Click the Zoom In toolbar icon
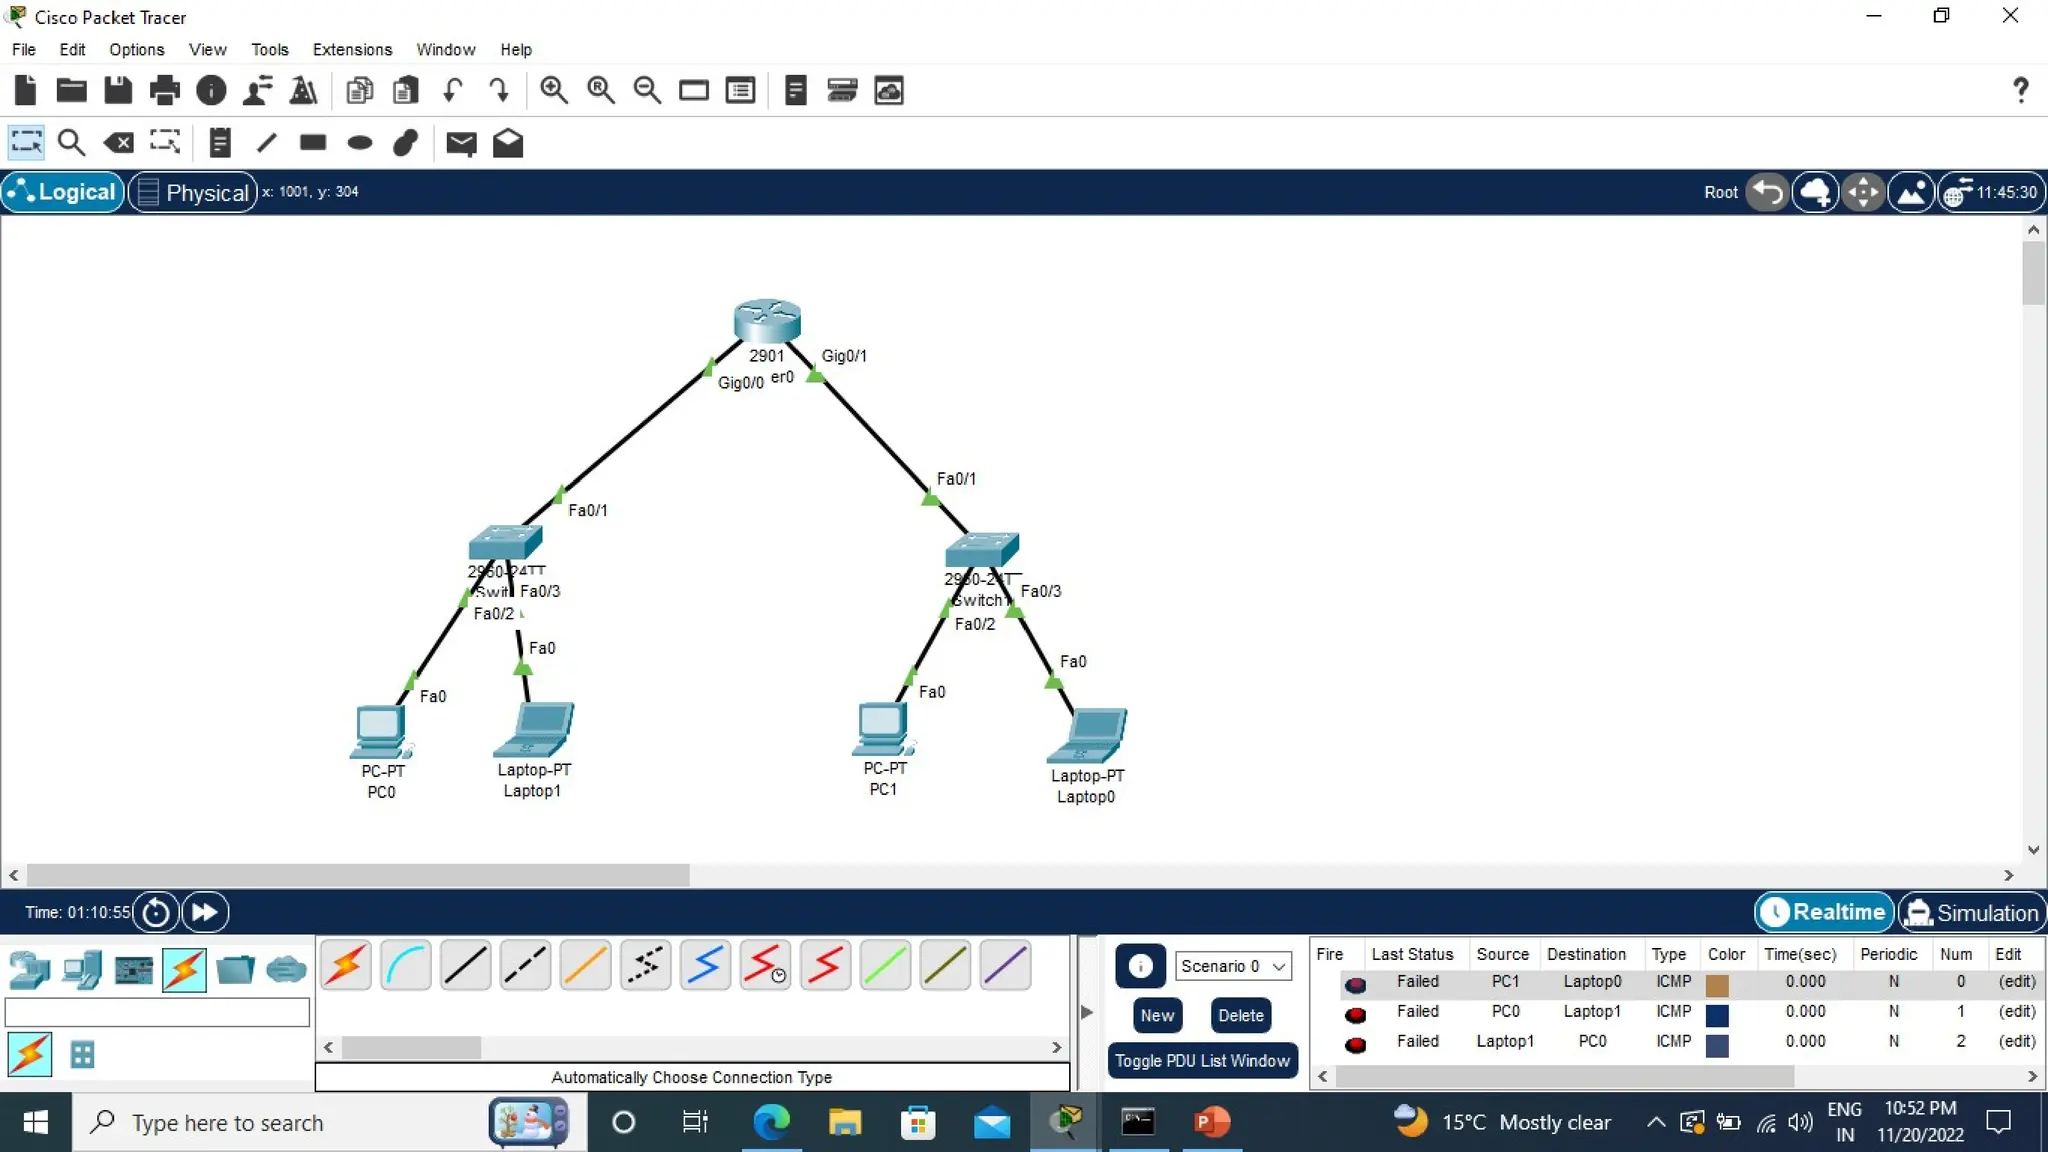Screen dimensions: 2048x1152 point(553,91)
